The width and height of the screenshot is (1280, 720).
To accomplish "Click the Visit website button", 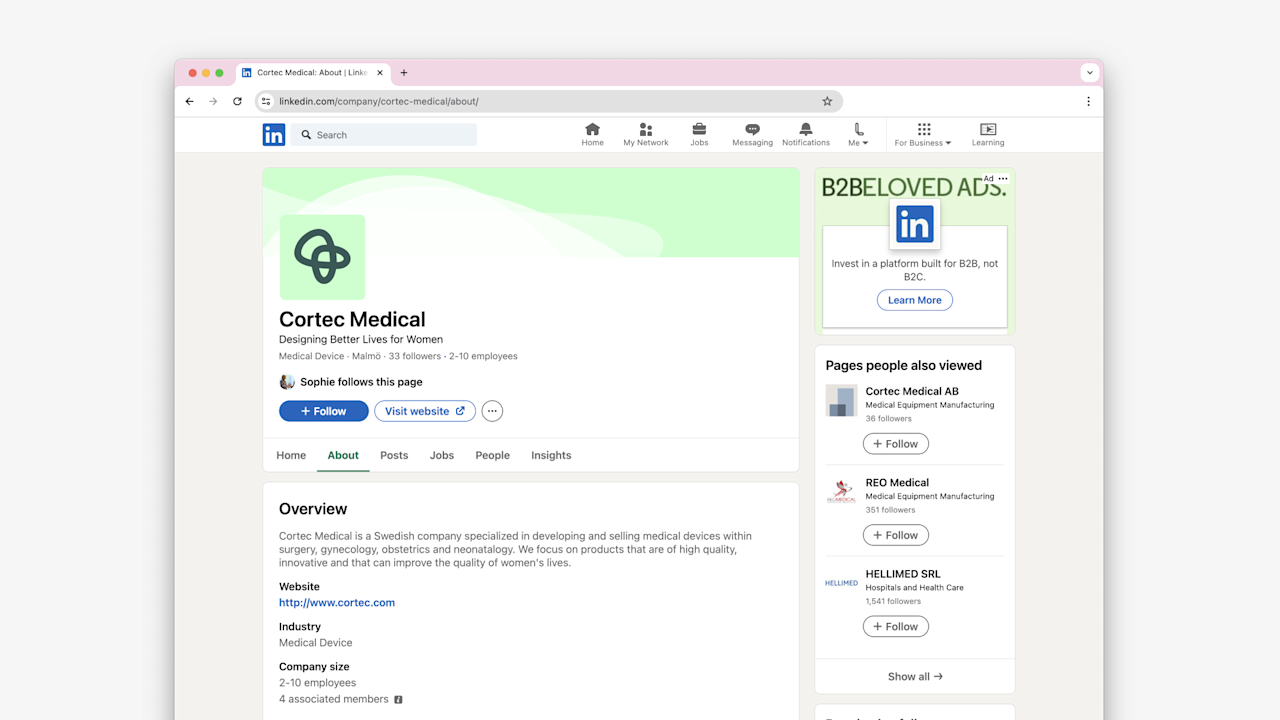I will pos(425,411).
